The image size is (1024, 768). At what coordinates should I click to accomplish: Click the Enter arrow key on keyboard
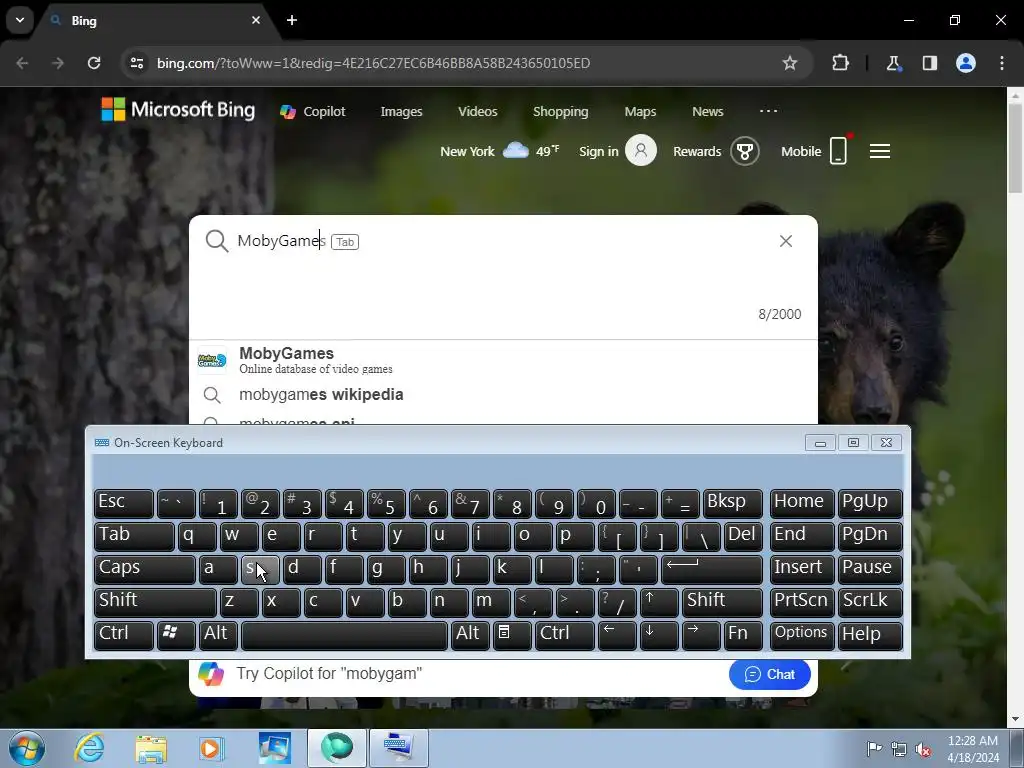click(x=712, y=569)
